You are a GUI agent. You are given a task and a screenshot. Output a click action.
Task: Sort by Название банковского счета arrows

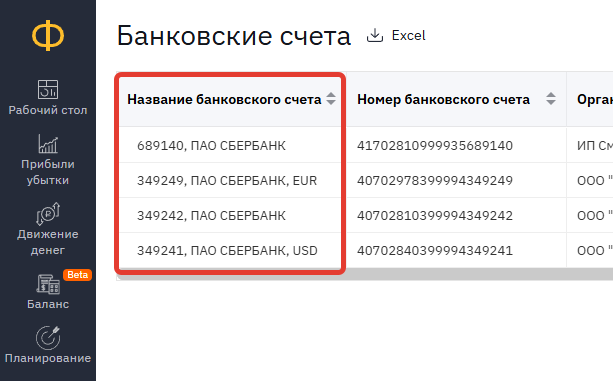pyautogui.click(x=331, y=98)
